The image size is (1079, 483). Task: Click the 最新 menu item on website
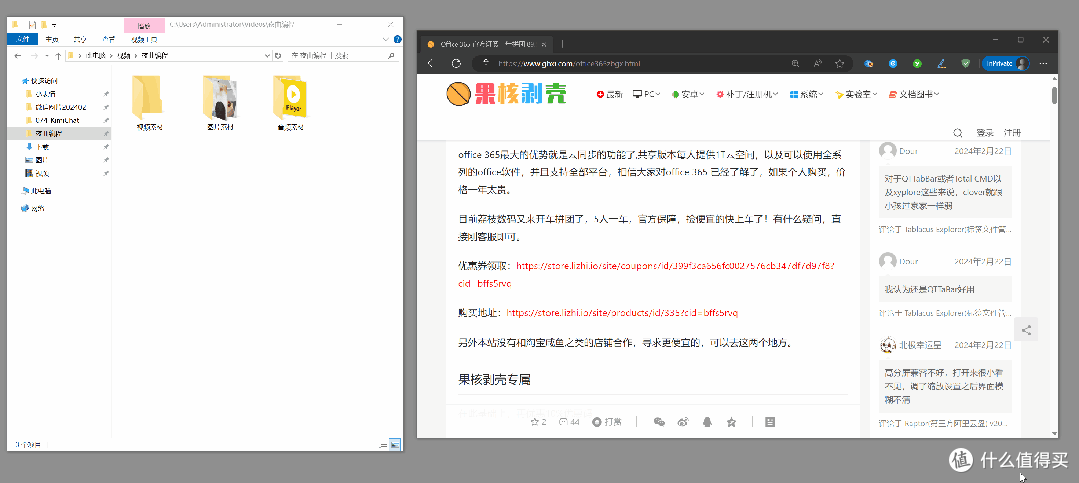pos(609,94)
